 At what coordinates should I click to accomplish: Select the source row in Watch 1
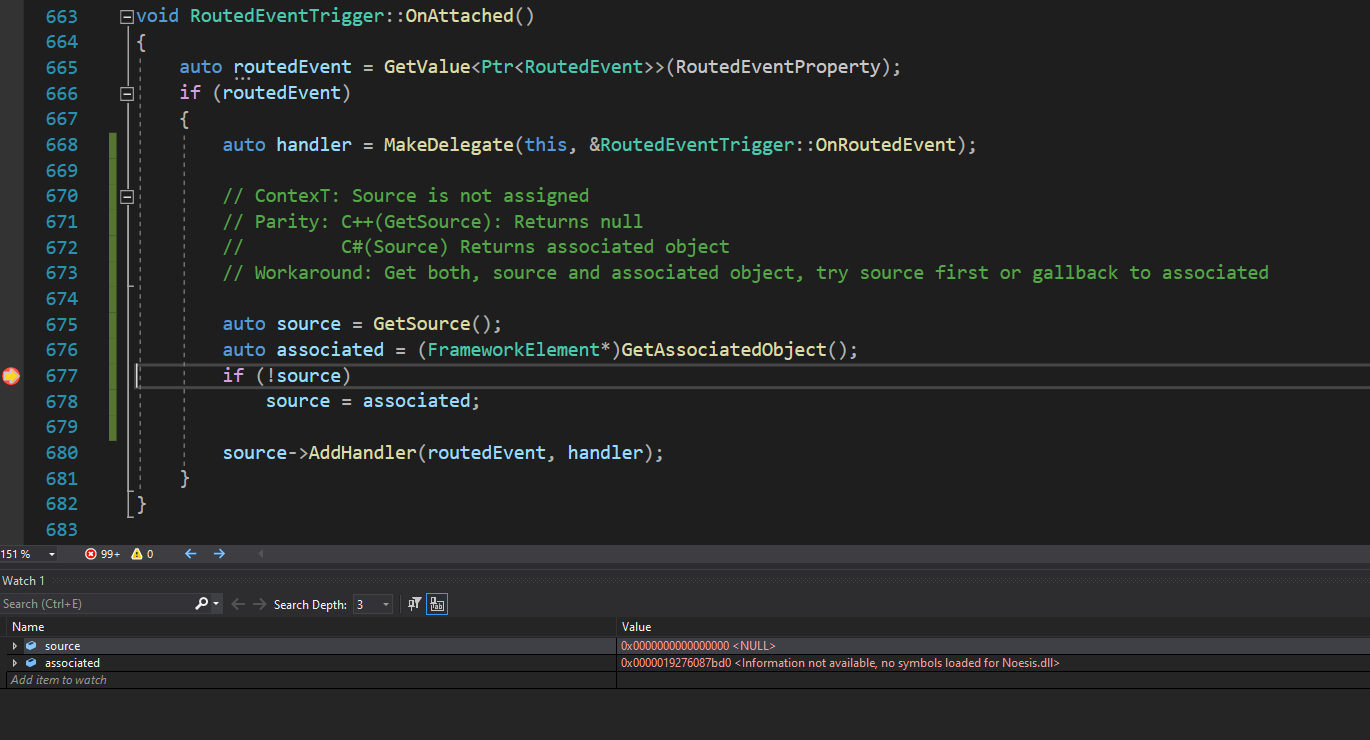(685, 646)
